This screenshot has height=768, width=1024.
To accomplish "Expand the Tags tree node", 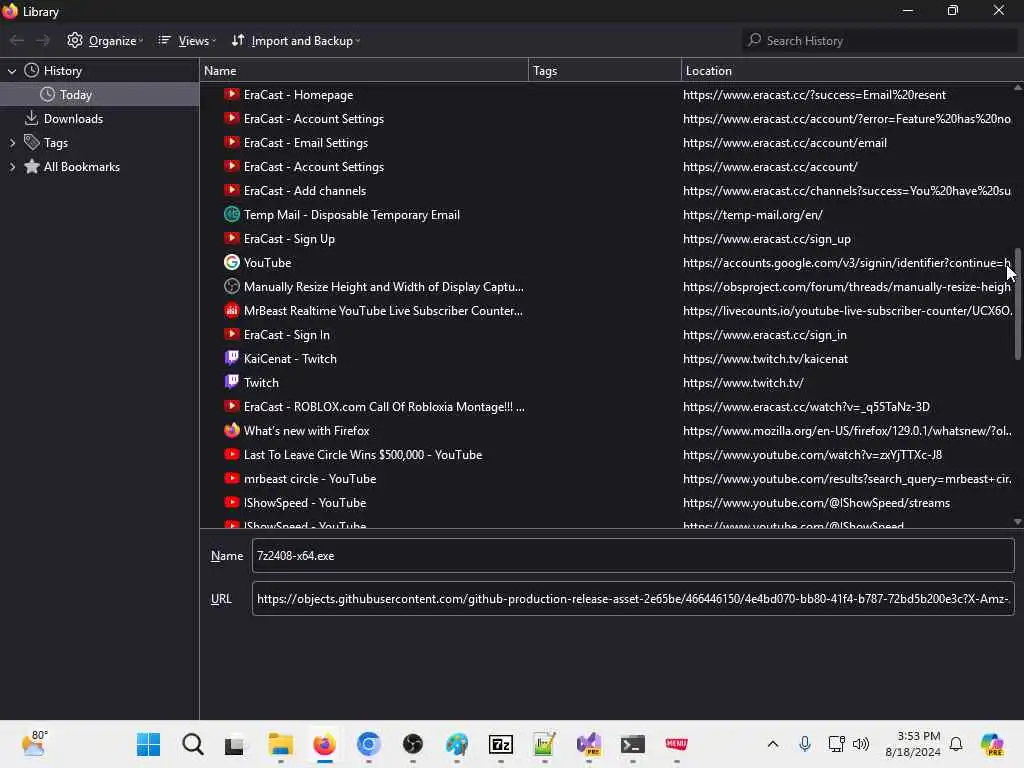I will pyautogui.click(x=12, y=142).
